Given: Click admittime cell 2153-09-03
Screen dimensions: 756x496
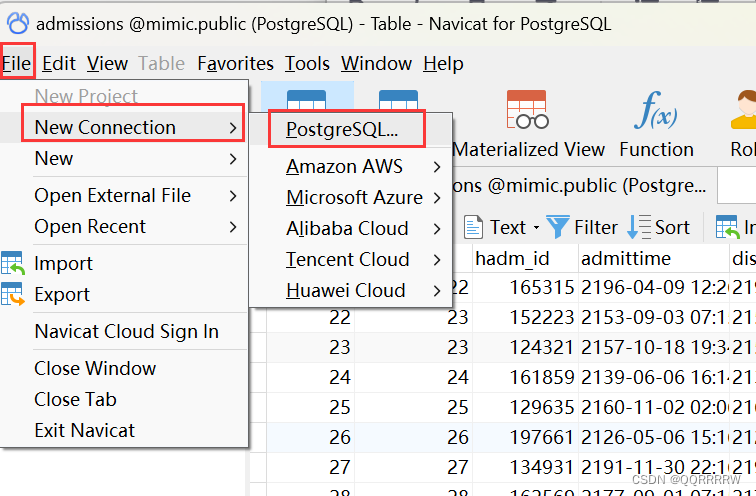Looking at the screenshot, I should (x=653, y=318).
